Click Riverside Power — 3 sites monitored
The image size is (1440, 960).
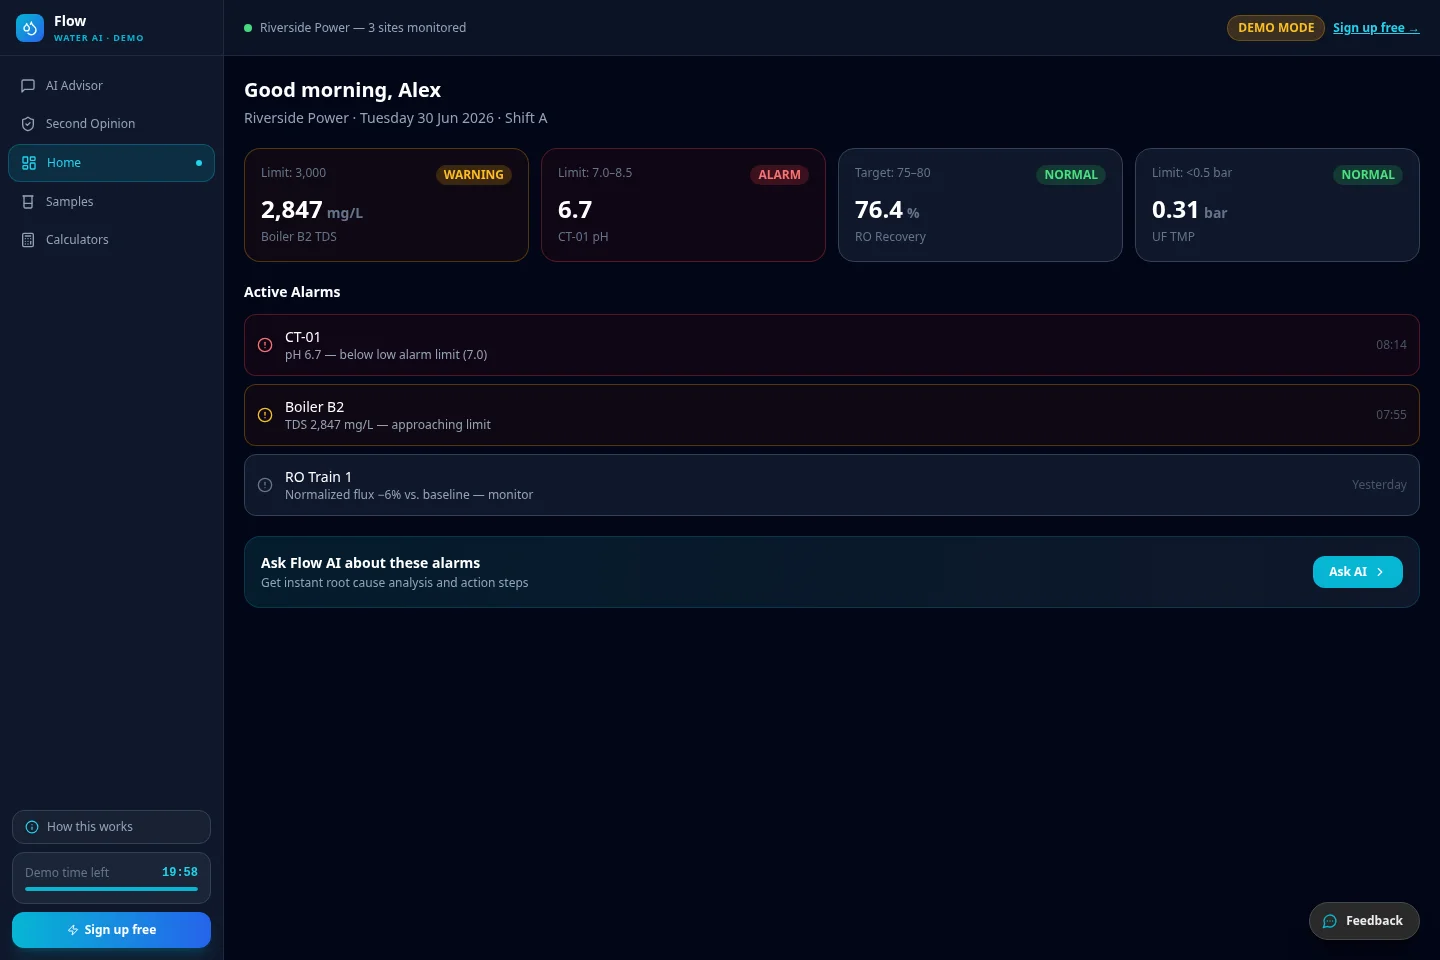pyautogui.click(x=363, y=28)
